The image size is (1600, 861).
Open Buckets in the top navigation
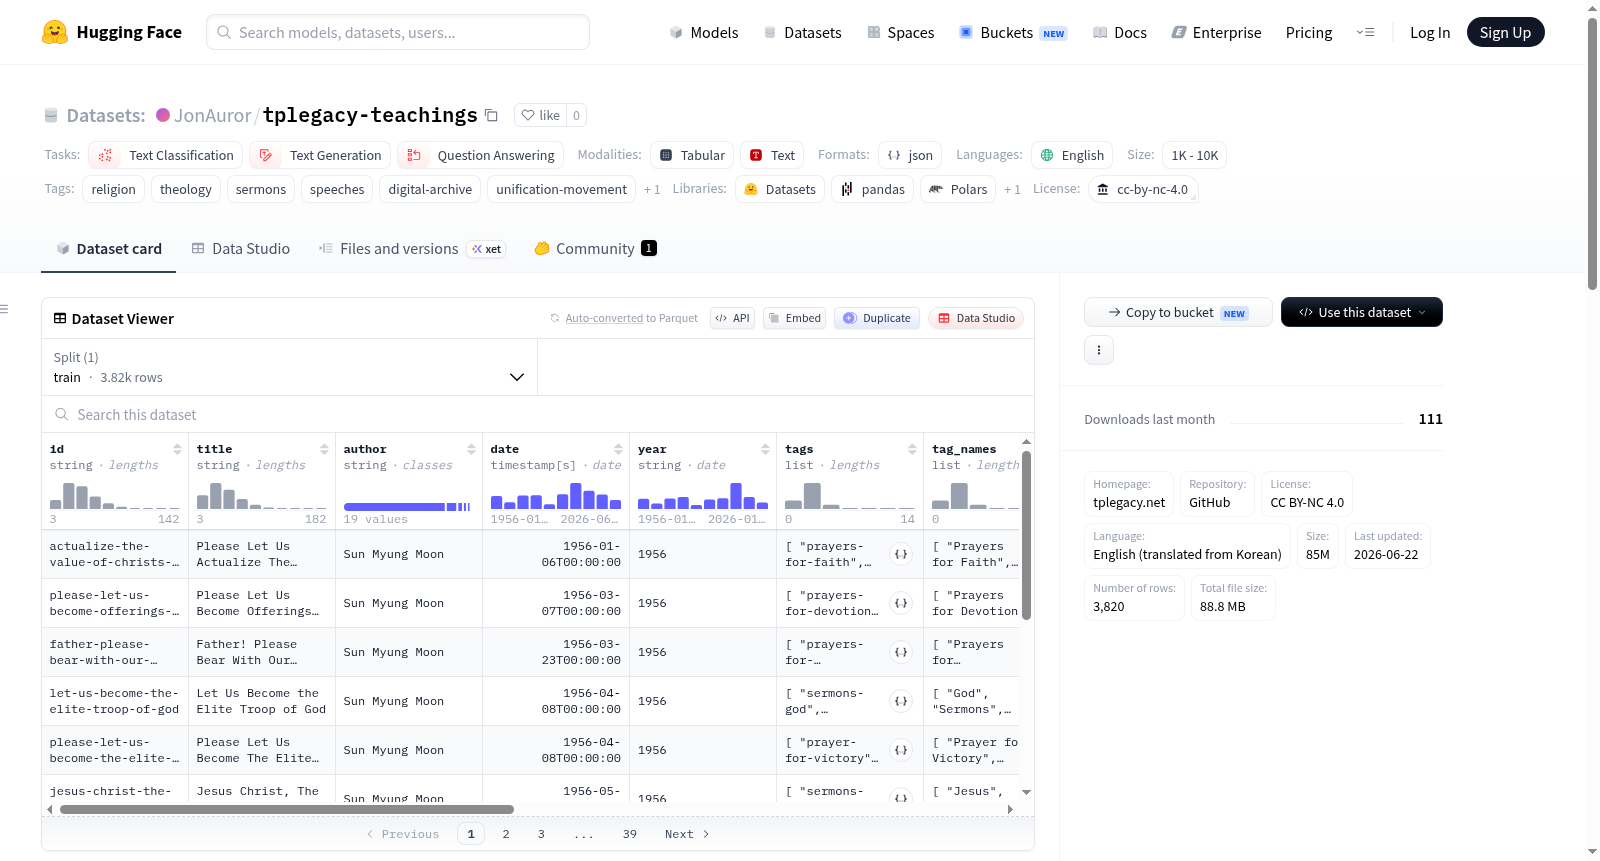[x=1013, y=32]
